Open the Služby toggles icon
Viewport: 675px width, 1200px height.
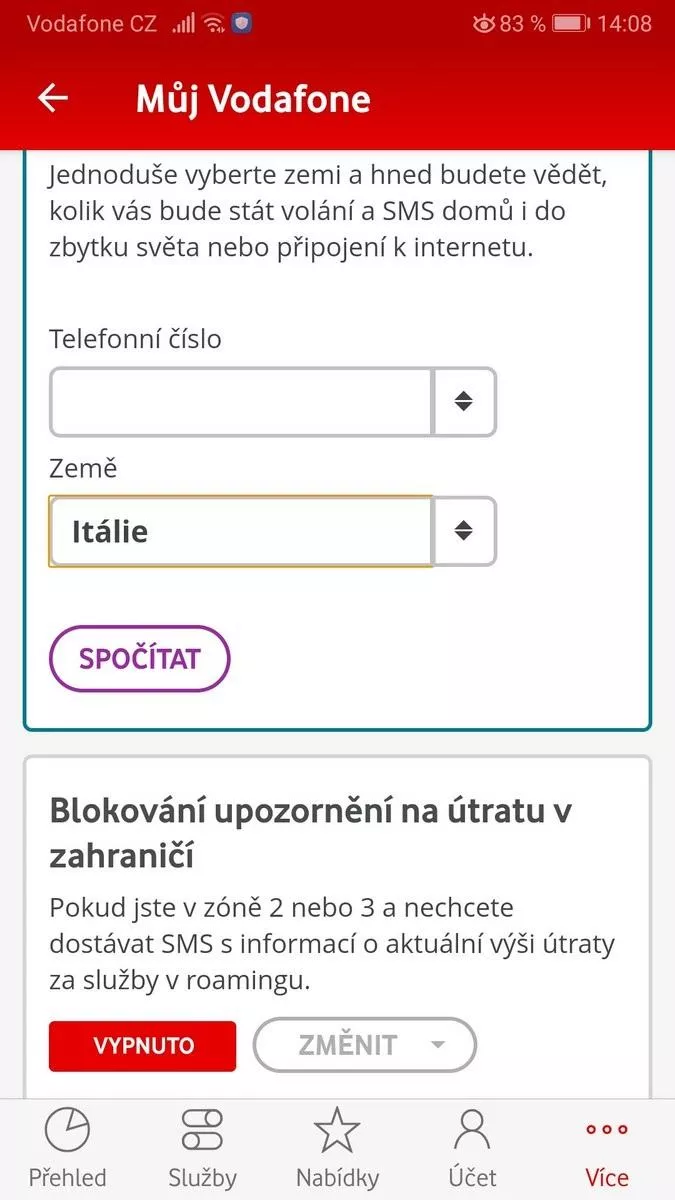pos(202,1130)
